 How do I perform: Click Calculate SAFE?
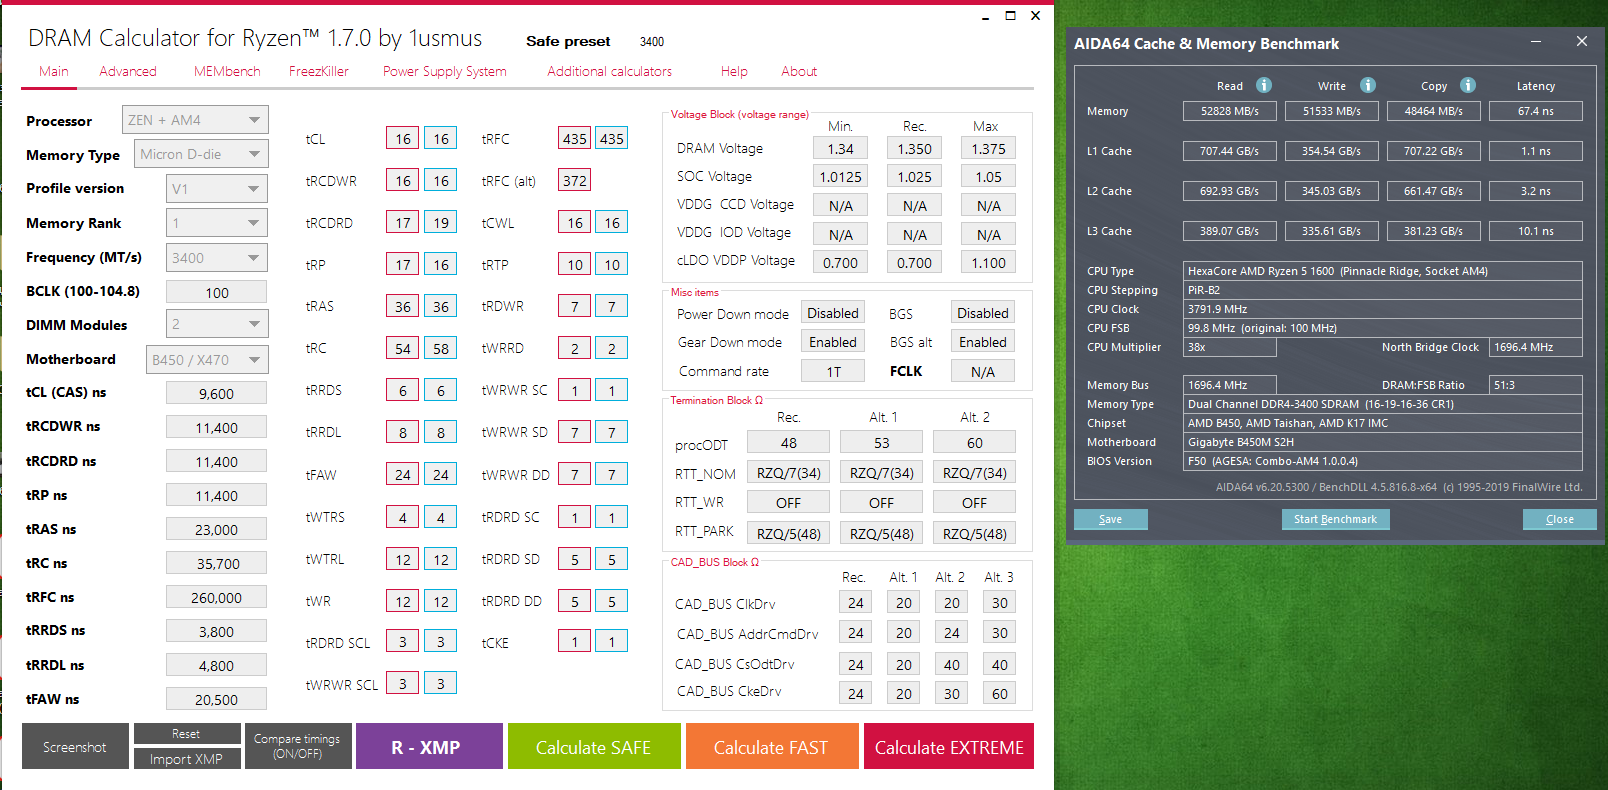point(594,747)
